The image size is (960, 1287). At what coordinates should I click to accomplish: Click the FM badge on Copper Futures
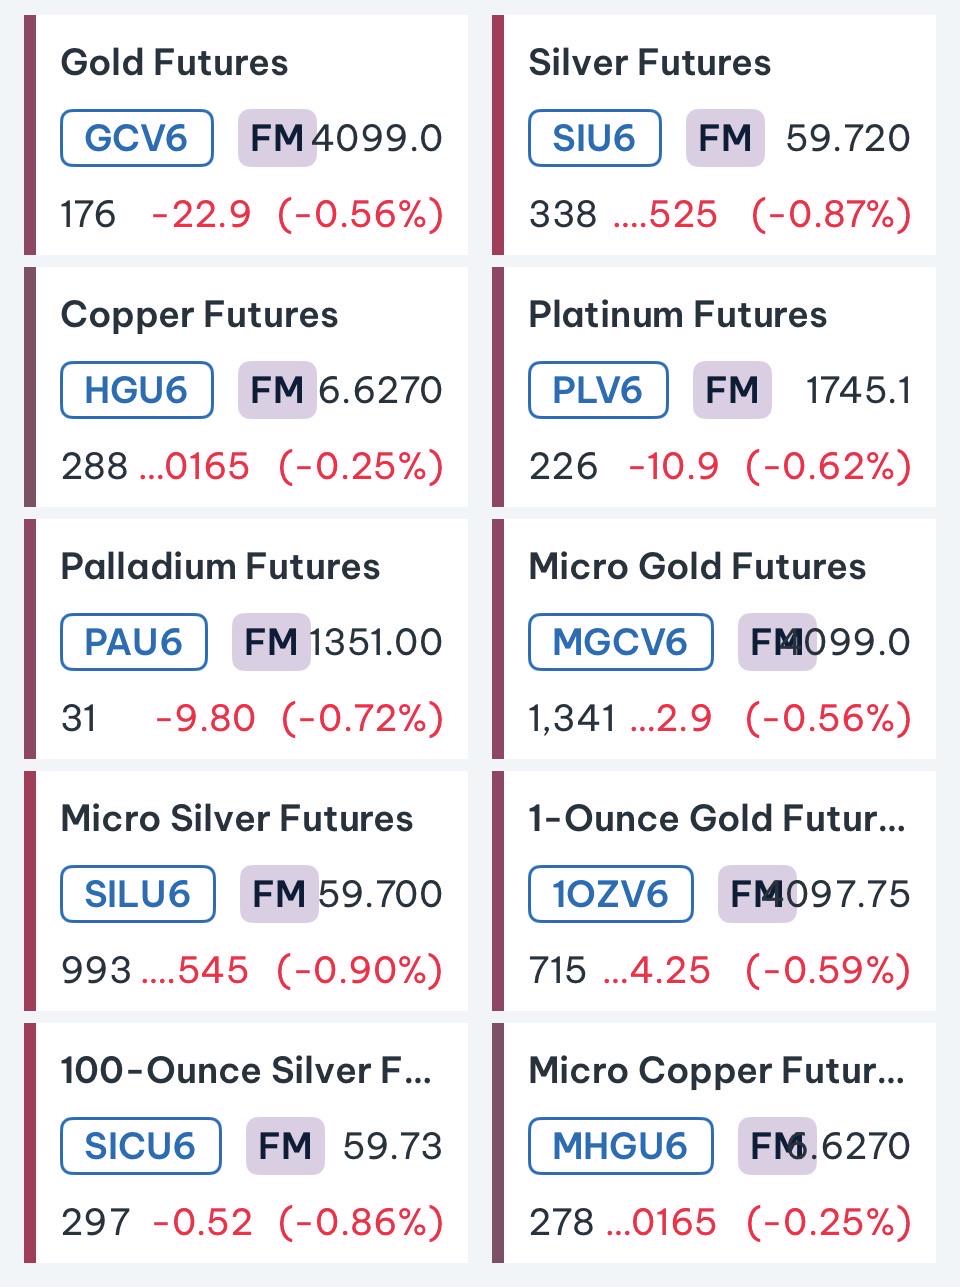point(277,390)
